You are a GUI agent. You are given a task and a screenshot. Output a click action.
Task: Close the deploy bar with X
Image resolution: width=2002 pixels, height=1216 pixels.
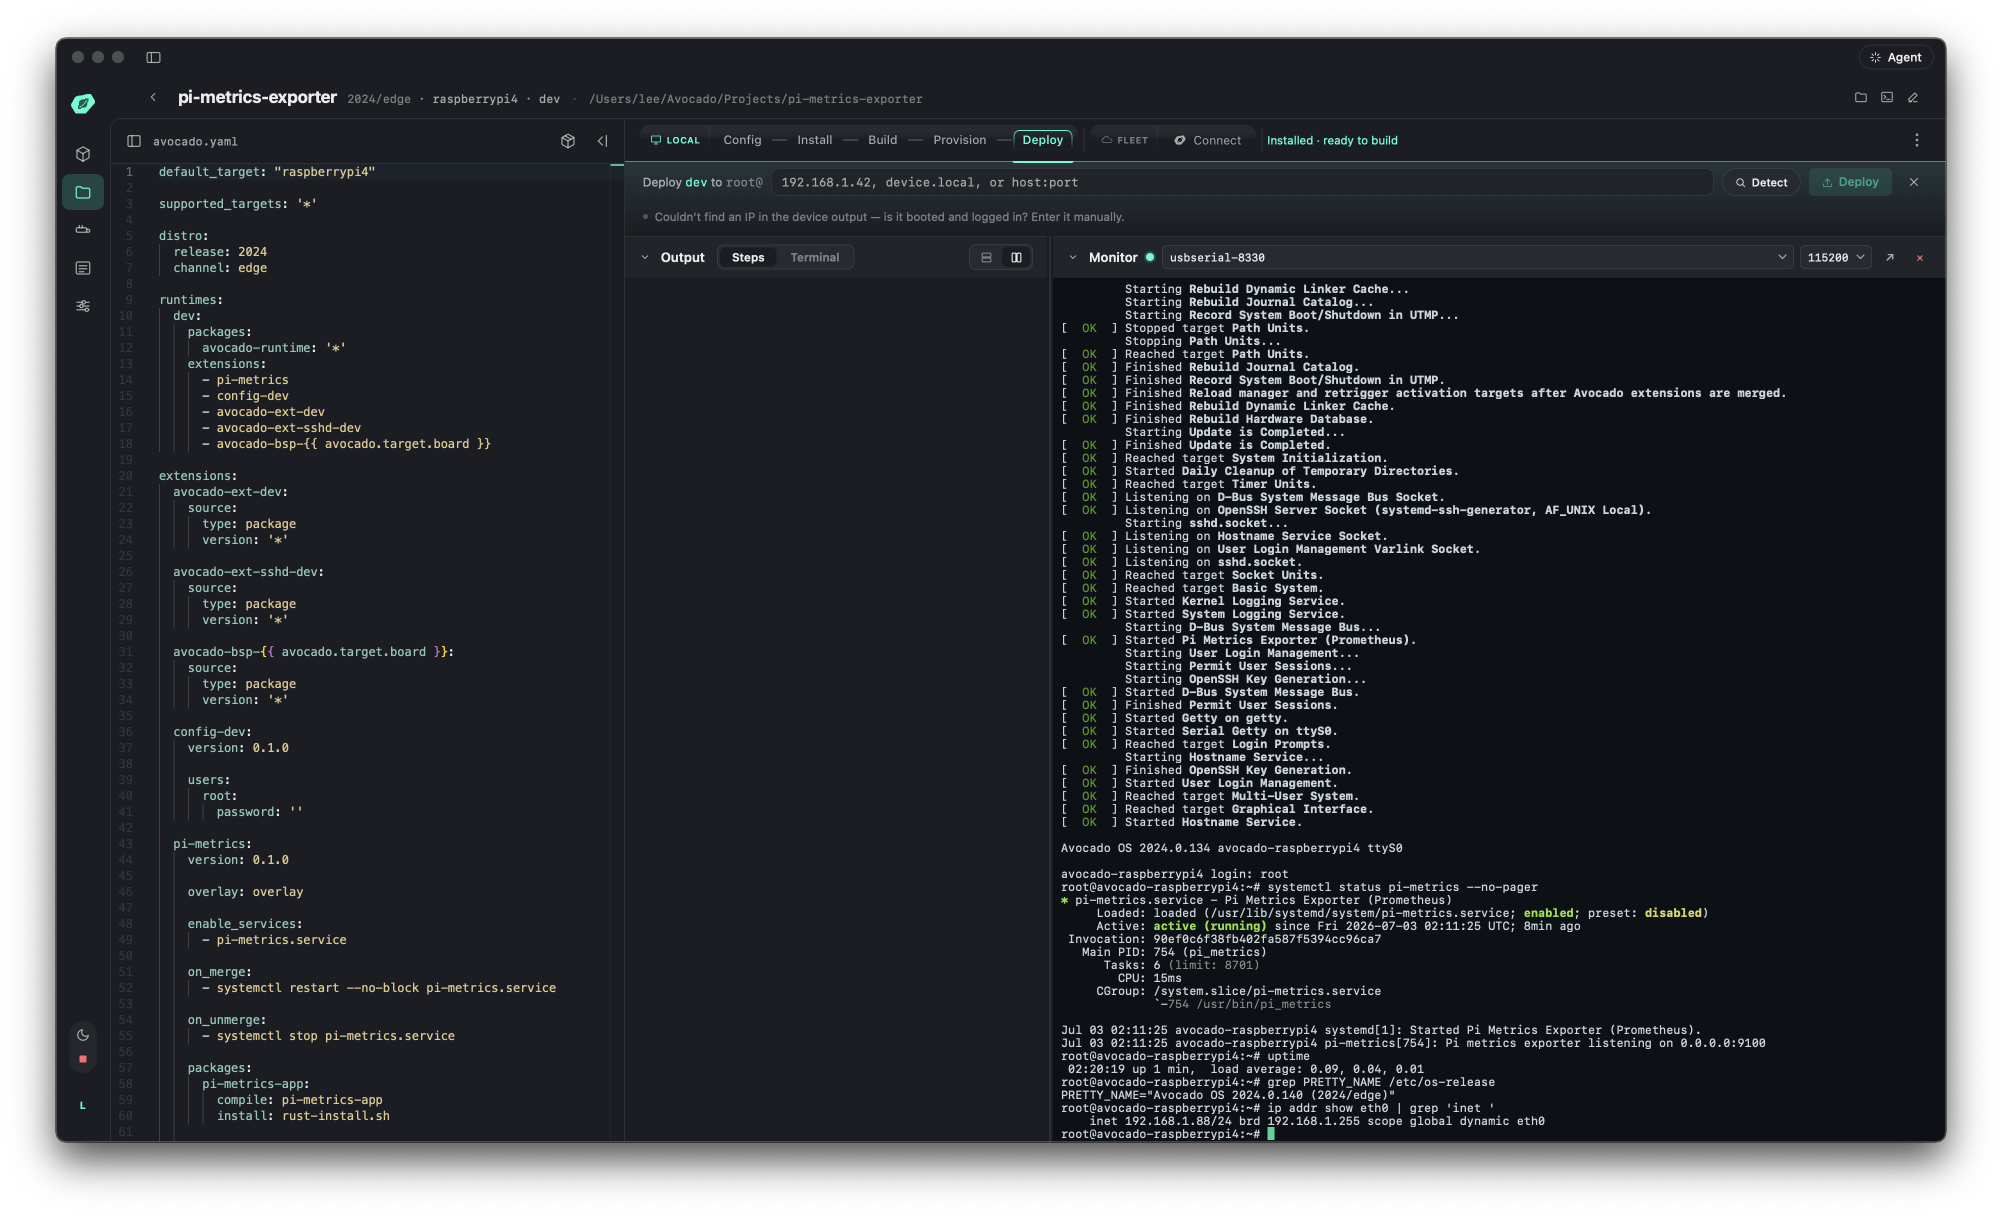1914,182
